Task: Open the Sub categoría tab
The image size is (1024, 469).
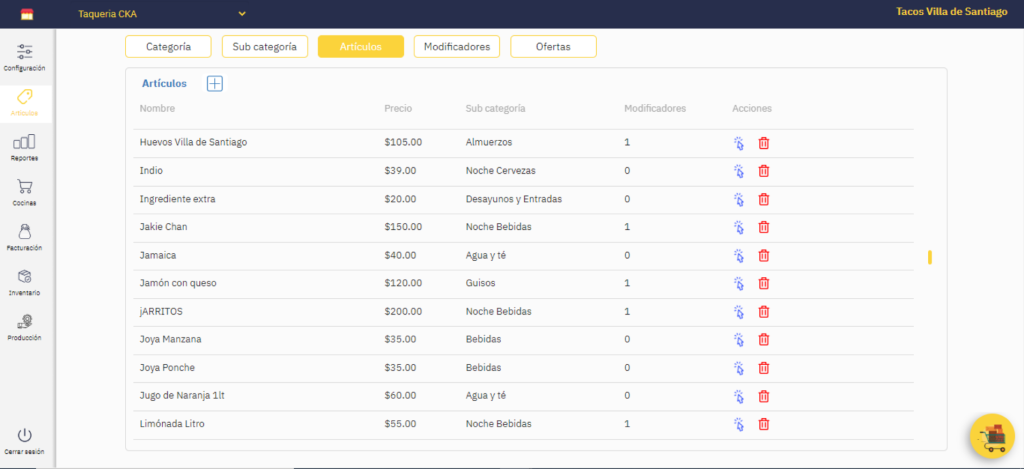Action: tap(264, 47)
